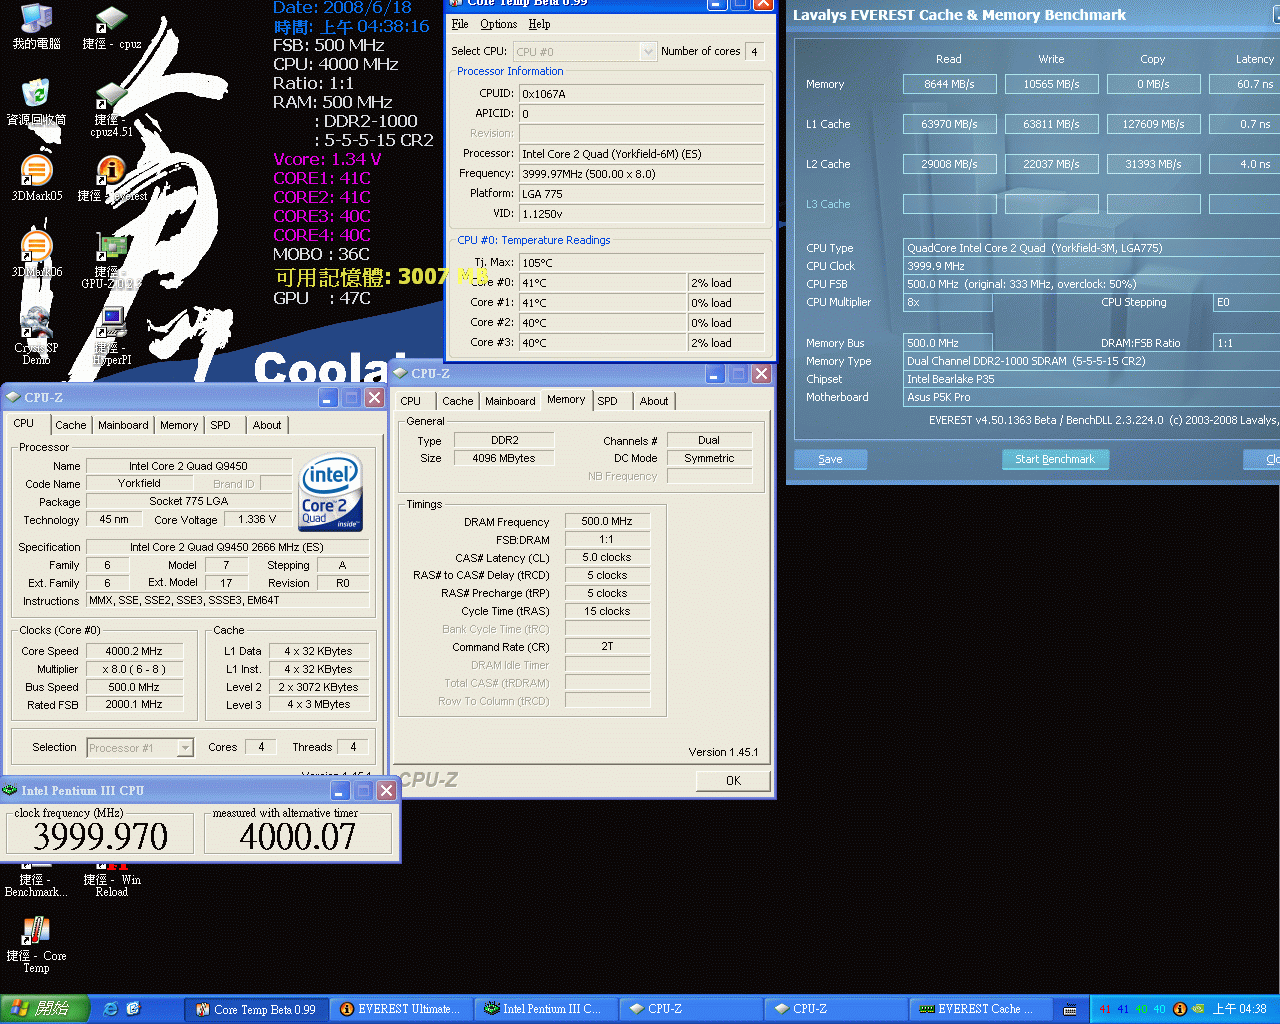Expand the Select CPU dropdown in Core Temp

pos(647,51)
